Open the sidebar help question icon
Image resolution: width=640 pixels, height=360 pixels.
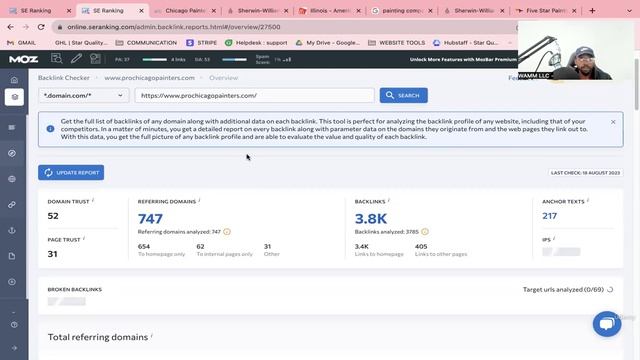(14, 325)
